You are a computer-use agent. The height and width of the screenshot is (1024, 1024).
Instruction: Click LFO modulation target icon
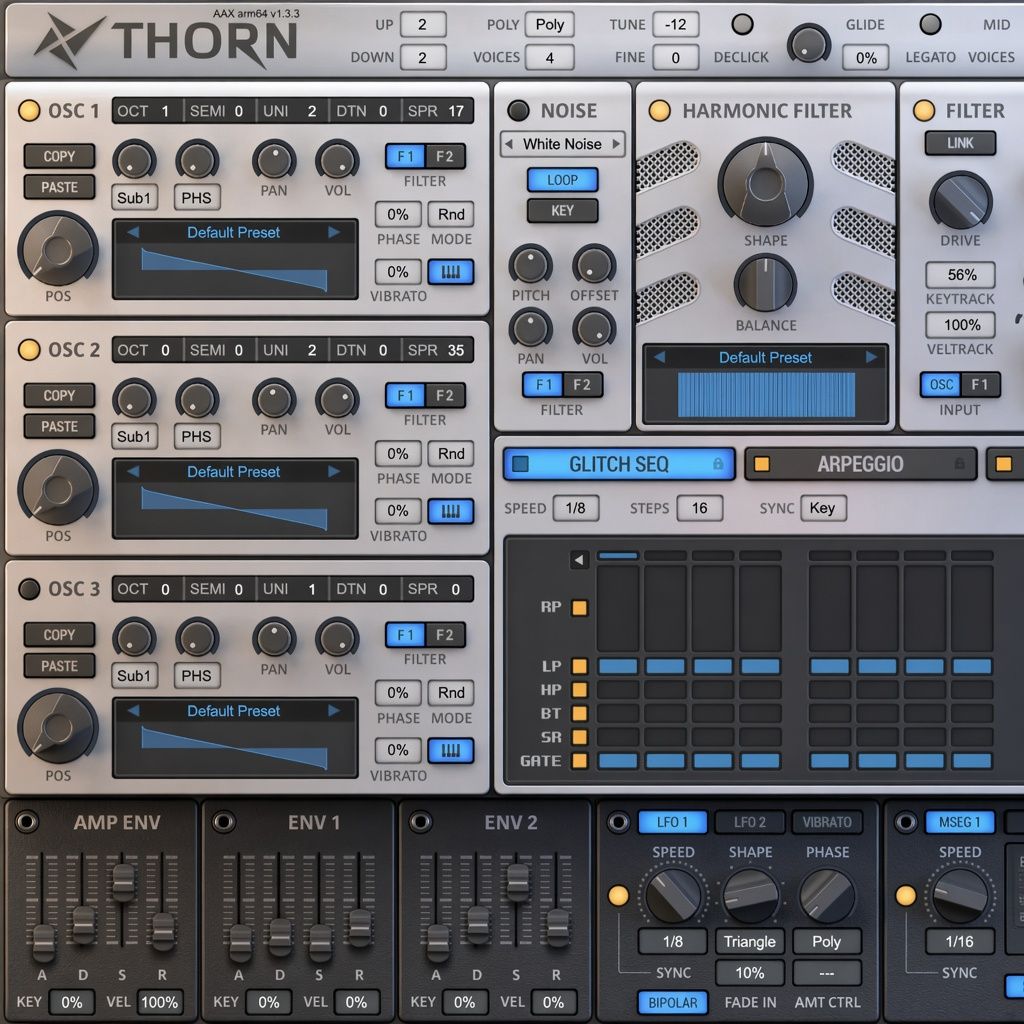pyautogui.click(x=618, y=822)
